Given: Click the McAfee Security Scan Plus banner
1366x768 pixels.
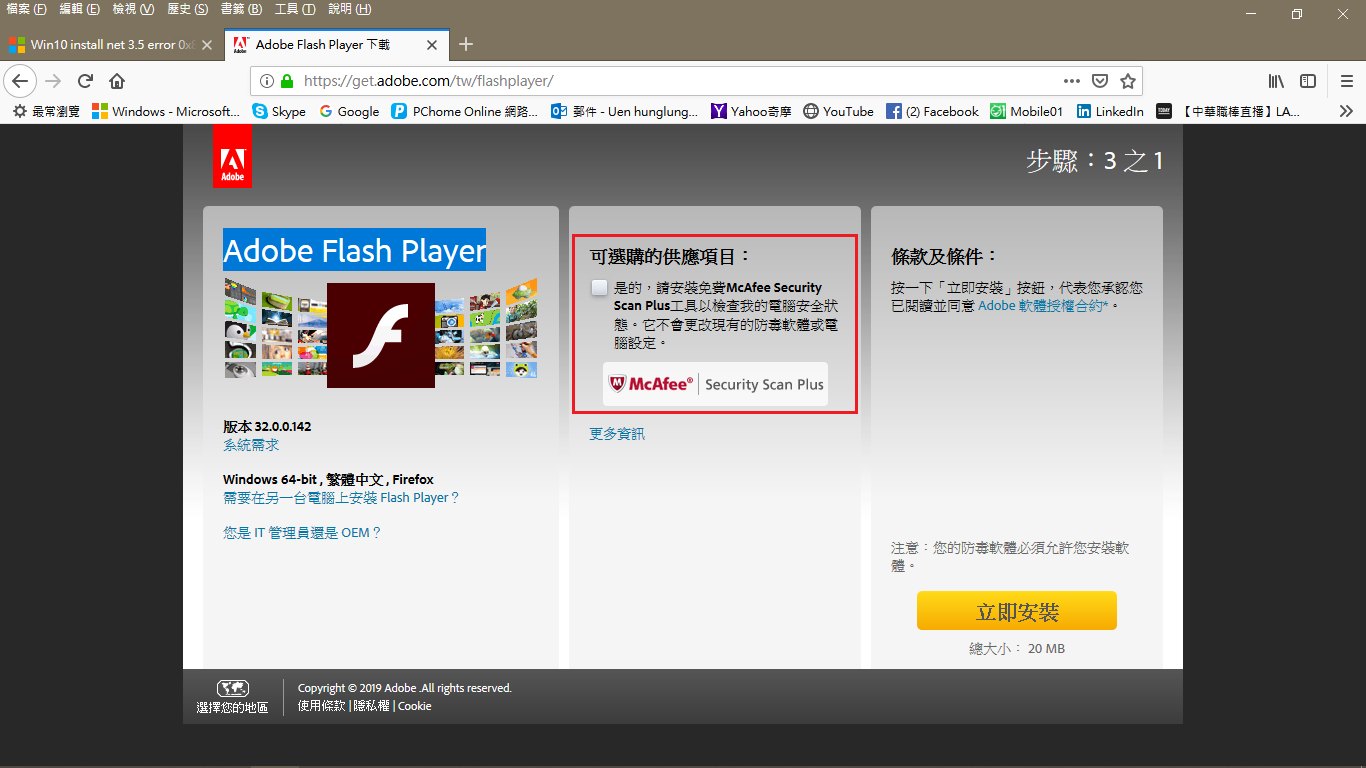Looking at the screenshot, I should (715, 384).
